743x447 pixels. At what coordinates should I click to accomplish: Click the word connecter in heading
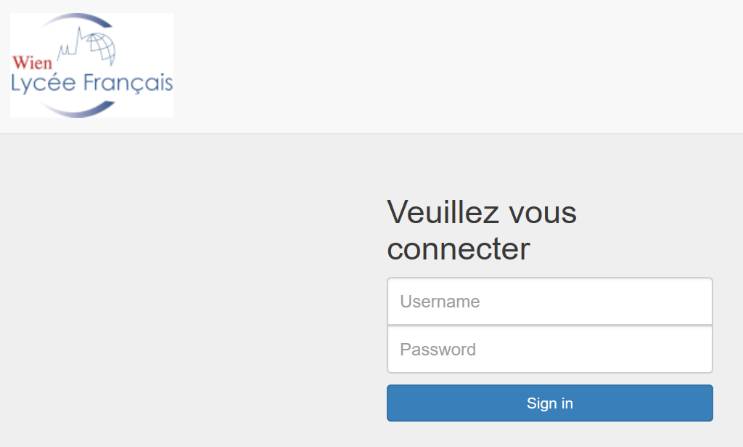coord(458,249)
